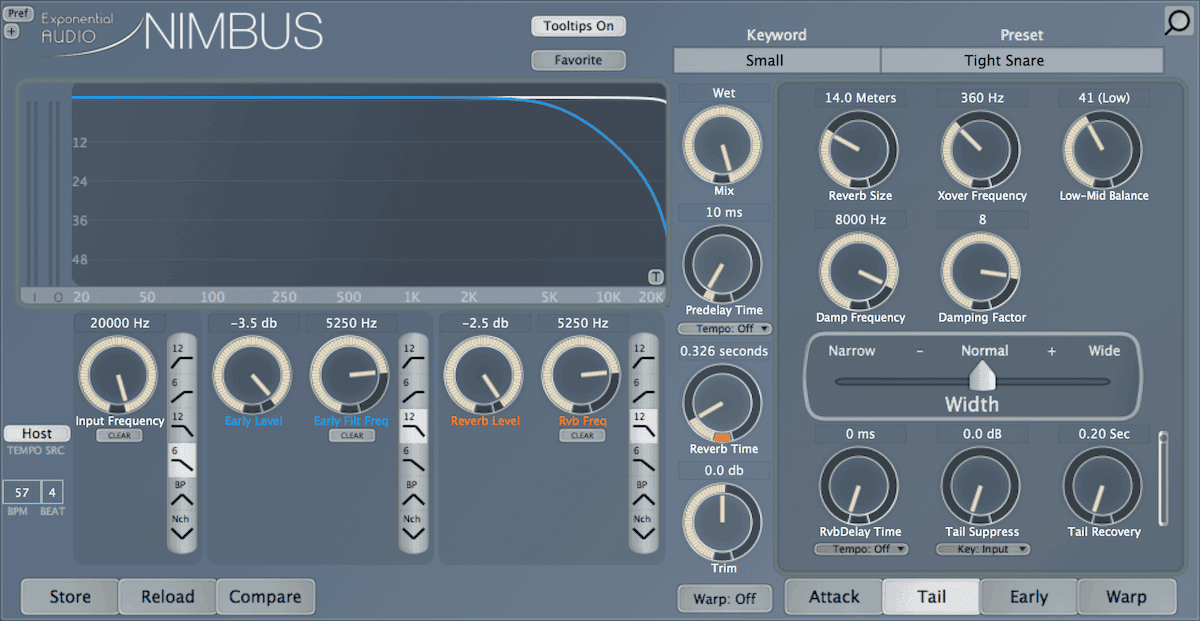This screenshot has height=621, width=1200.
Task: Open the Key: Input dropdown under Tail Suppress
Action: [x=983, y=549]
